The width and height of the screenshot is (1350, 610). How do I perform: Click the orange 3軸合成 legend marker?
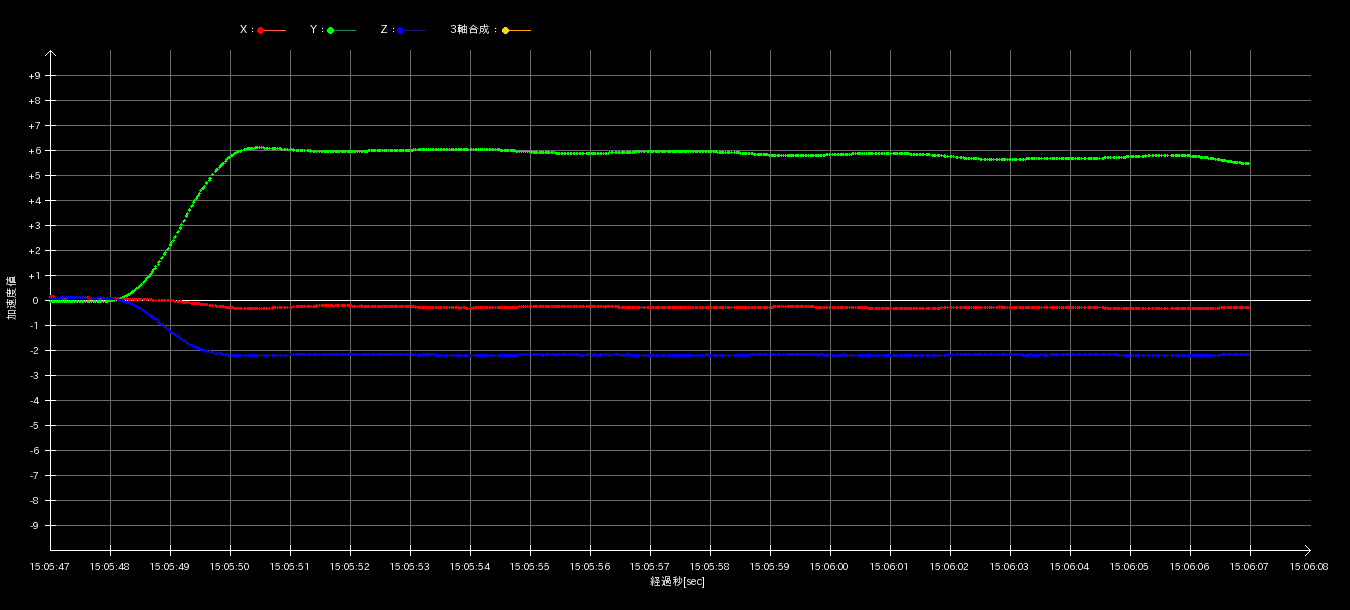click(x=506, y=30)
